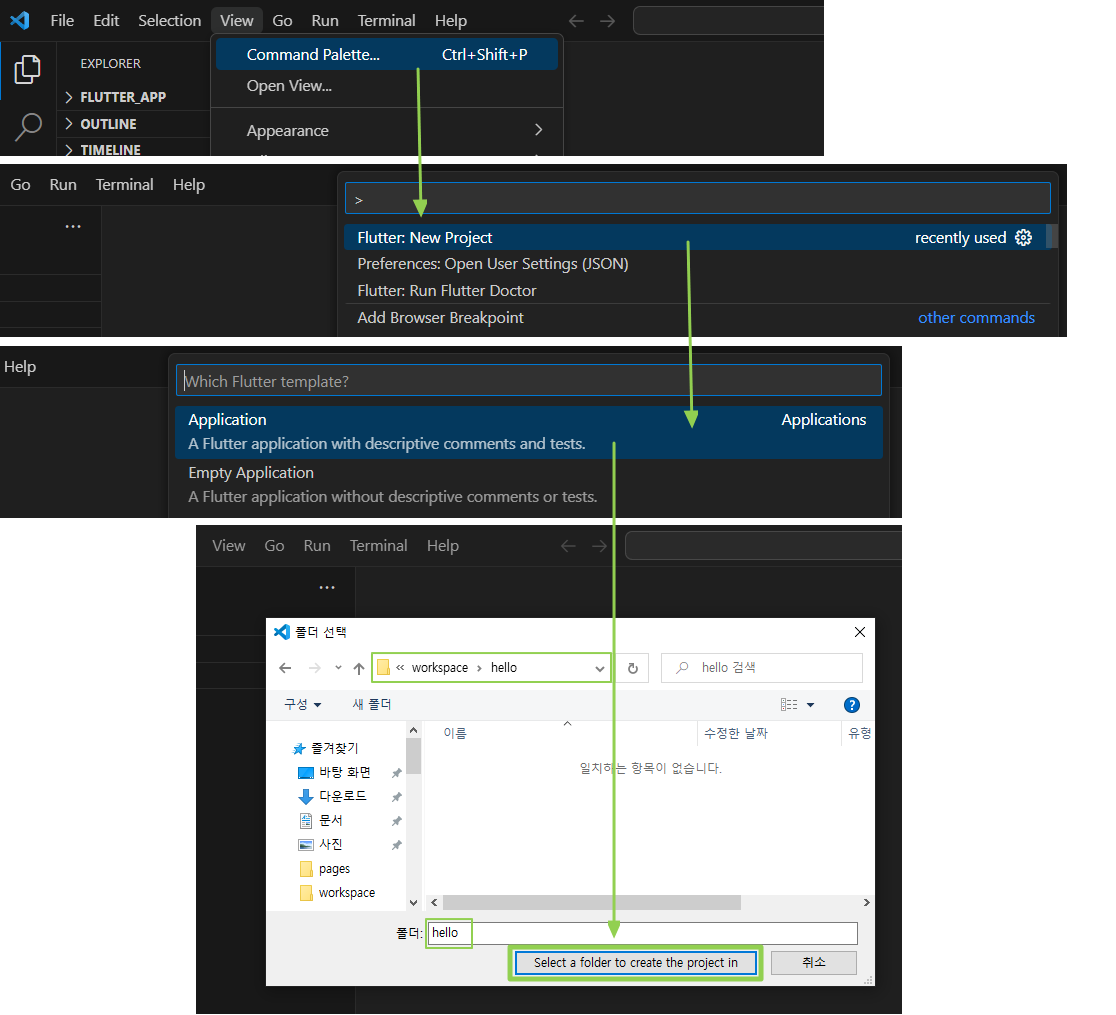The width and height of the screenshot is (1116, 1015).
Task: Open recent locations dropdown in dialog
Action: point(338,668)
